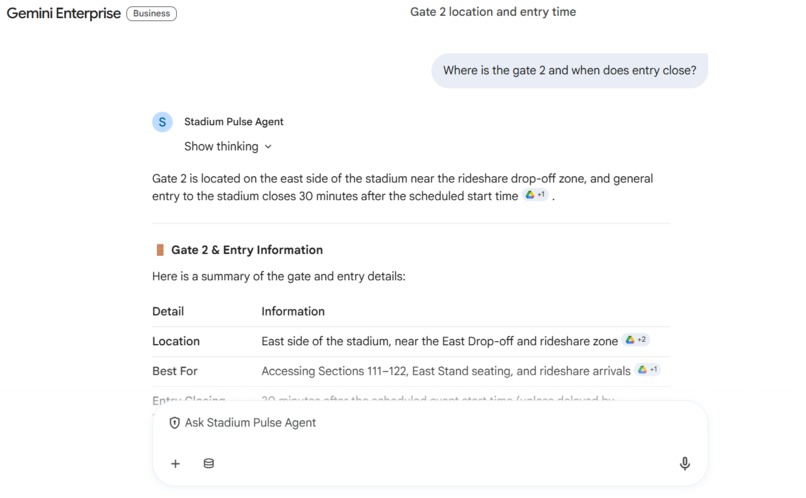Select the Best For row label
The width and height of the screenshot is (806, 498).
point(175,371)
